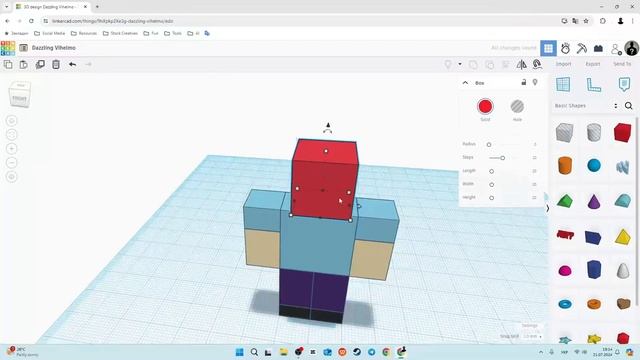
Task: Open the Windows Start menu
Action: pyautogui.click(x=240, y=352)
